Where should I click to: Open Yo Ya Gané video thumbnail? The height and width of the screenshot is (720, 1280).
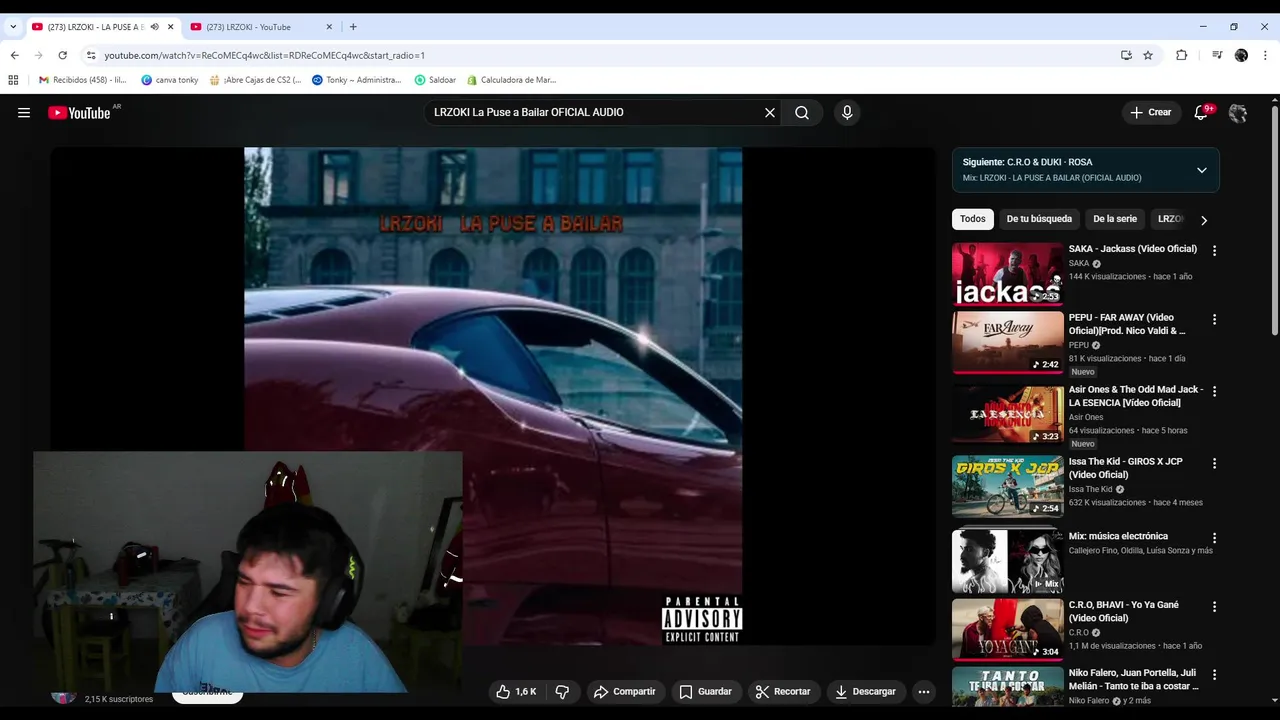click(x=1007, y=630)
